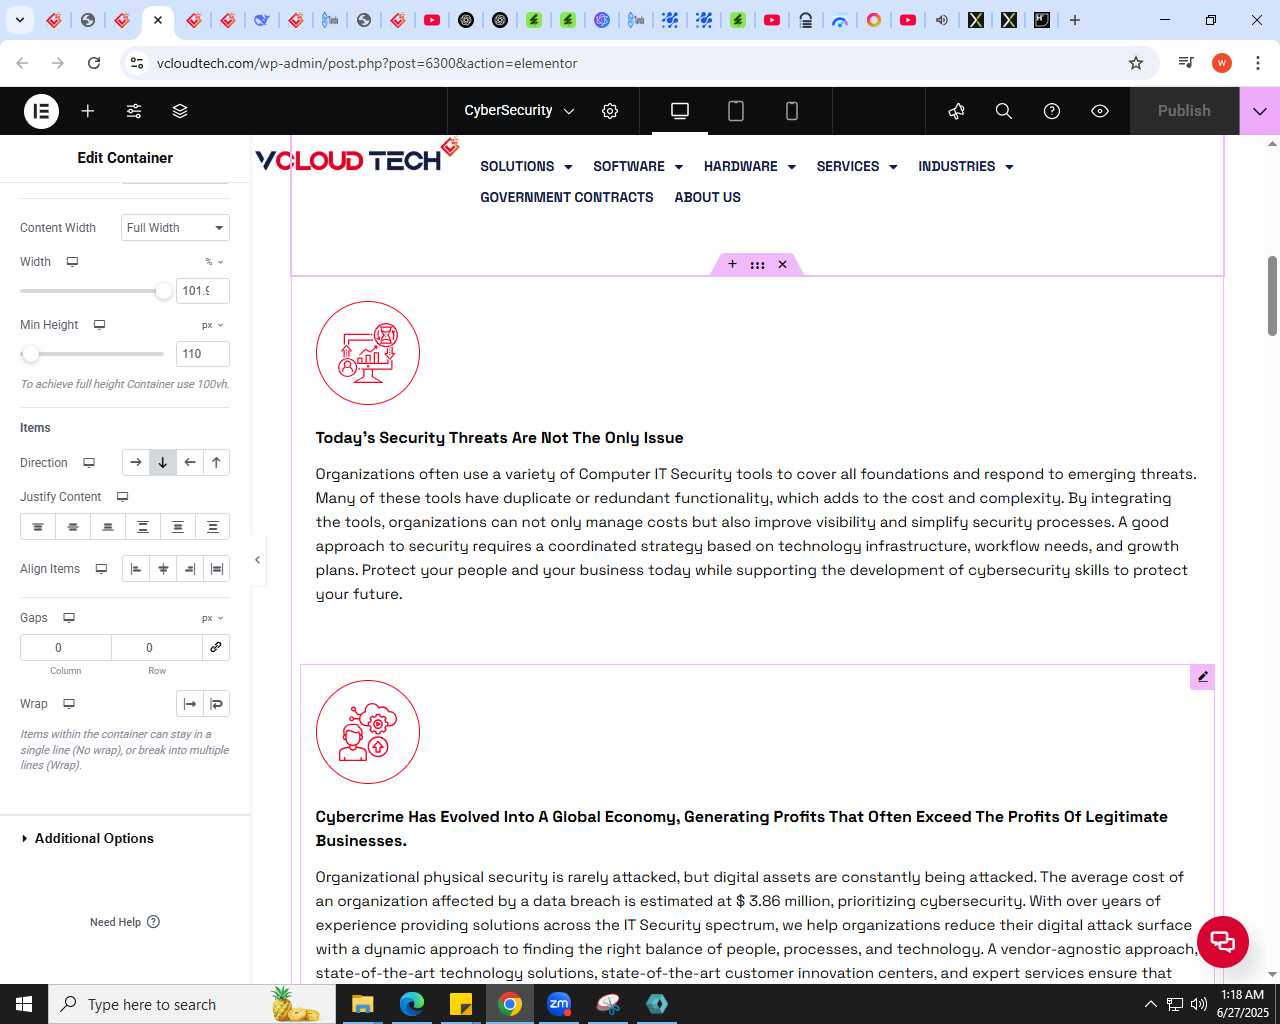1280x1024 pixels.
Task: Click the ABOUT US nav link
Action: point(707,197)
